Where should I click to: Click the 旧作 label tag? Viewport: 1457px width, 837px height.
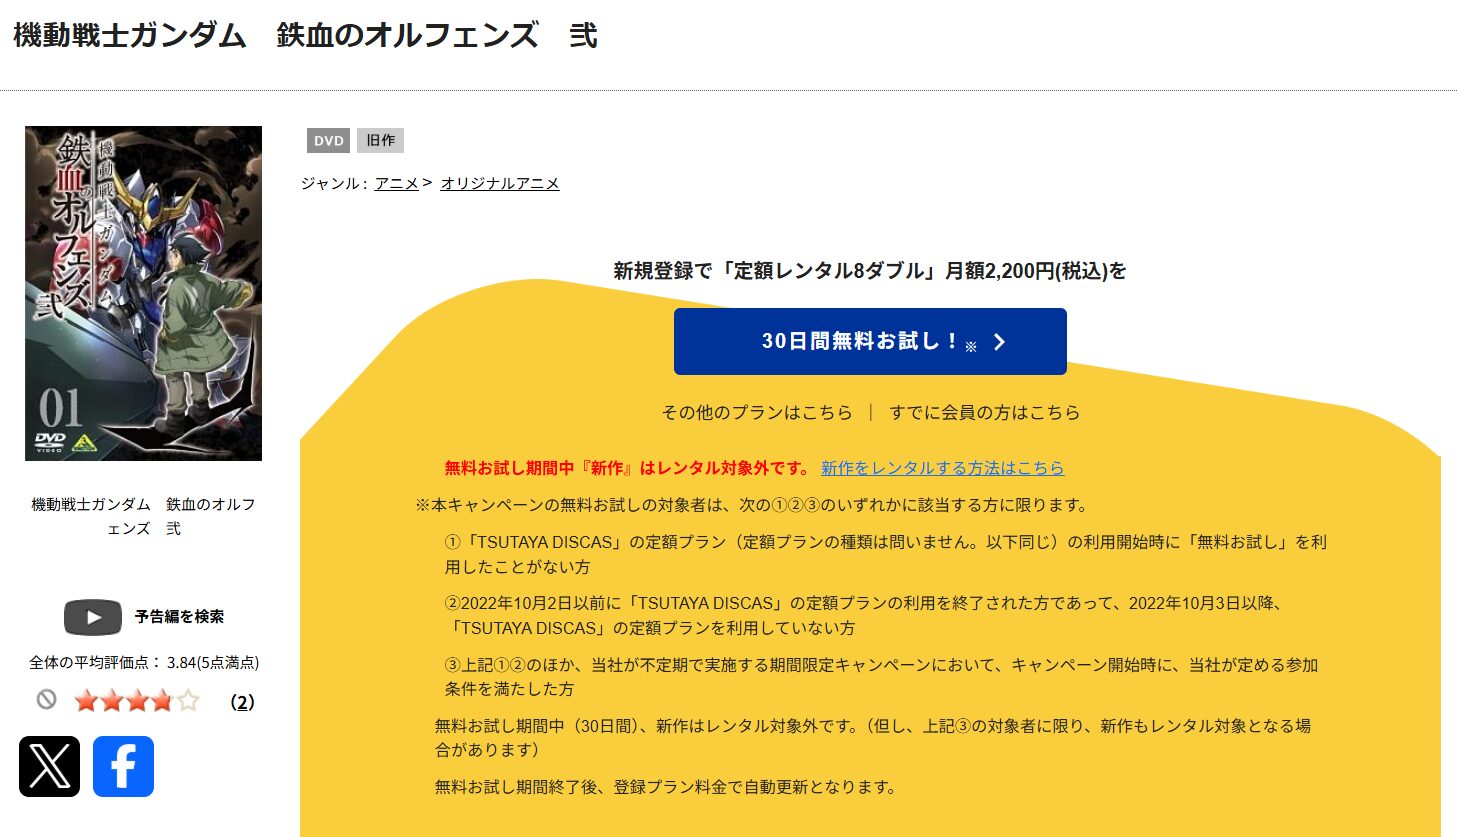pos(380,141)
